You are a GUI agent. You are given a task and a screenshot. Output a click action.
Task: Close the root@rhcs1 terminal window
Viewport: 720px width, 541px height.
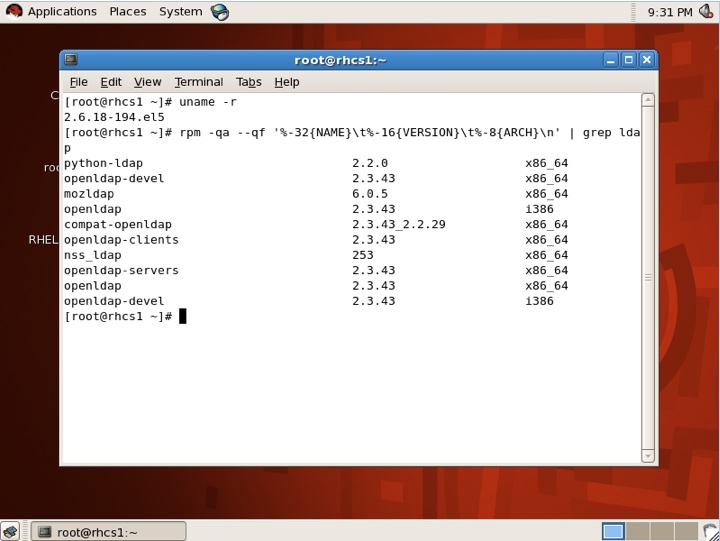point(647,60)
